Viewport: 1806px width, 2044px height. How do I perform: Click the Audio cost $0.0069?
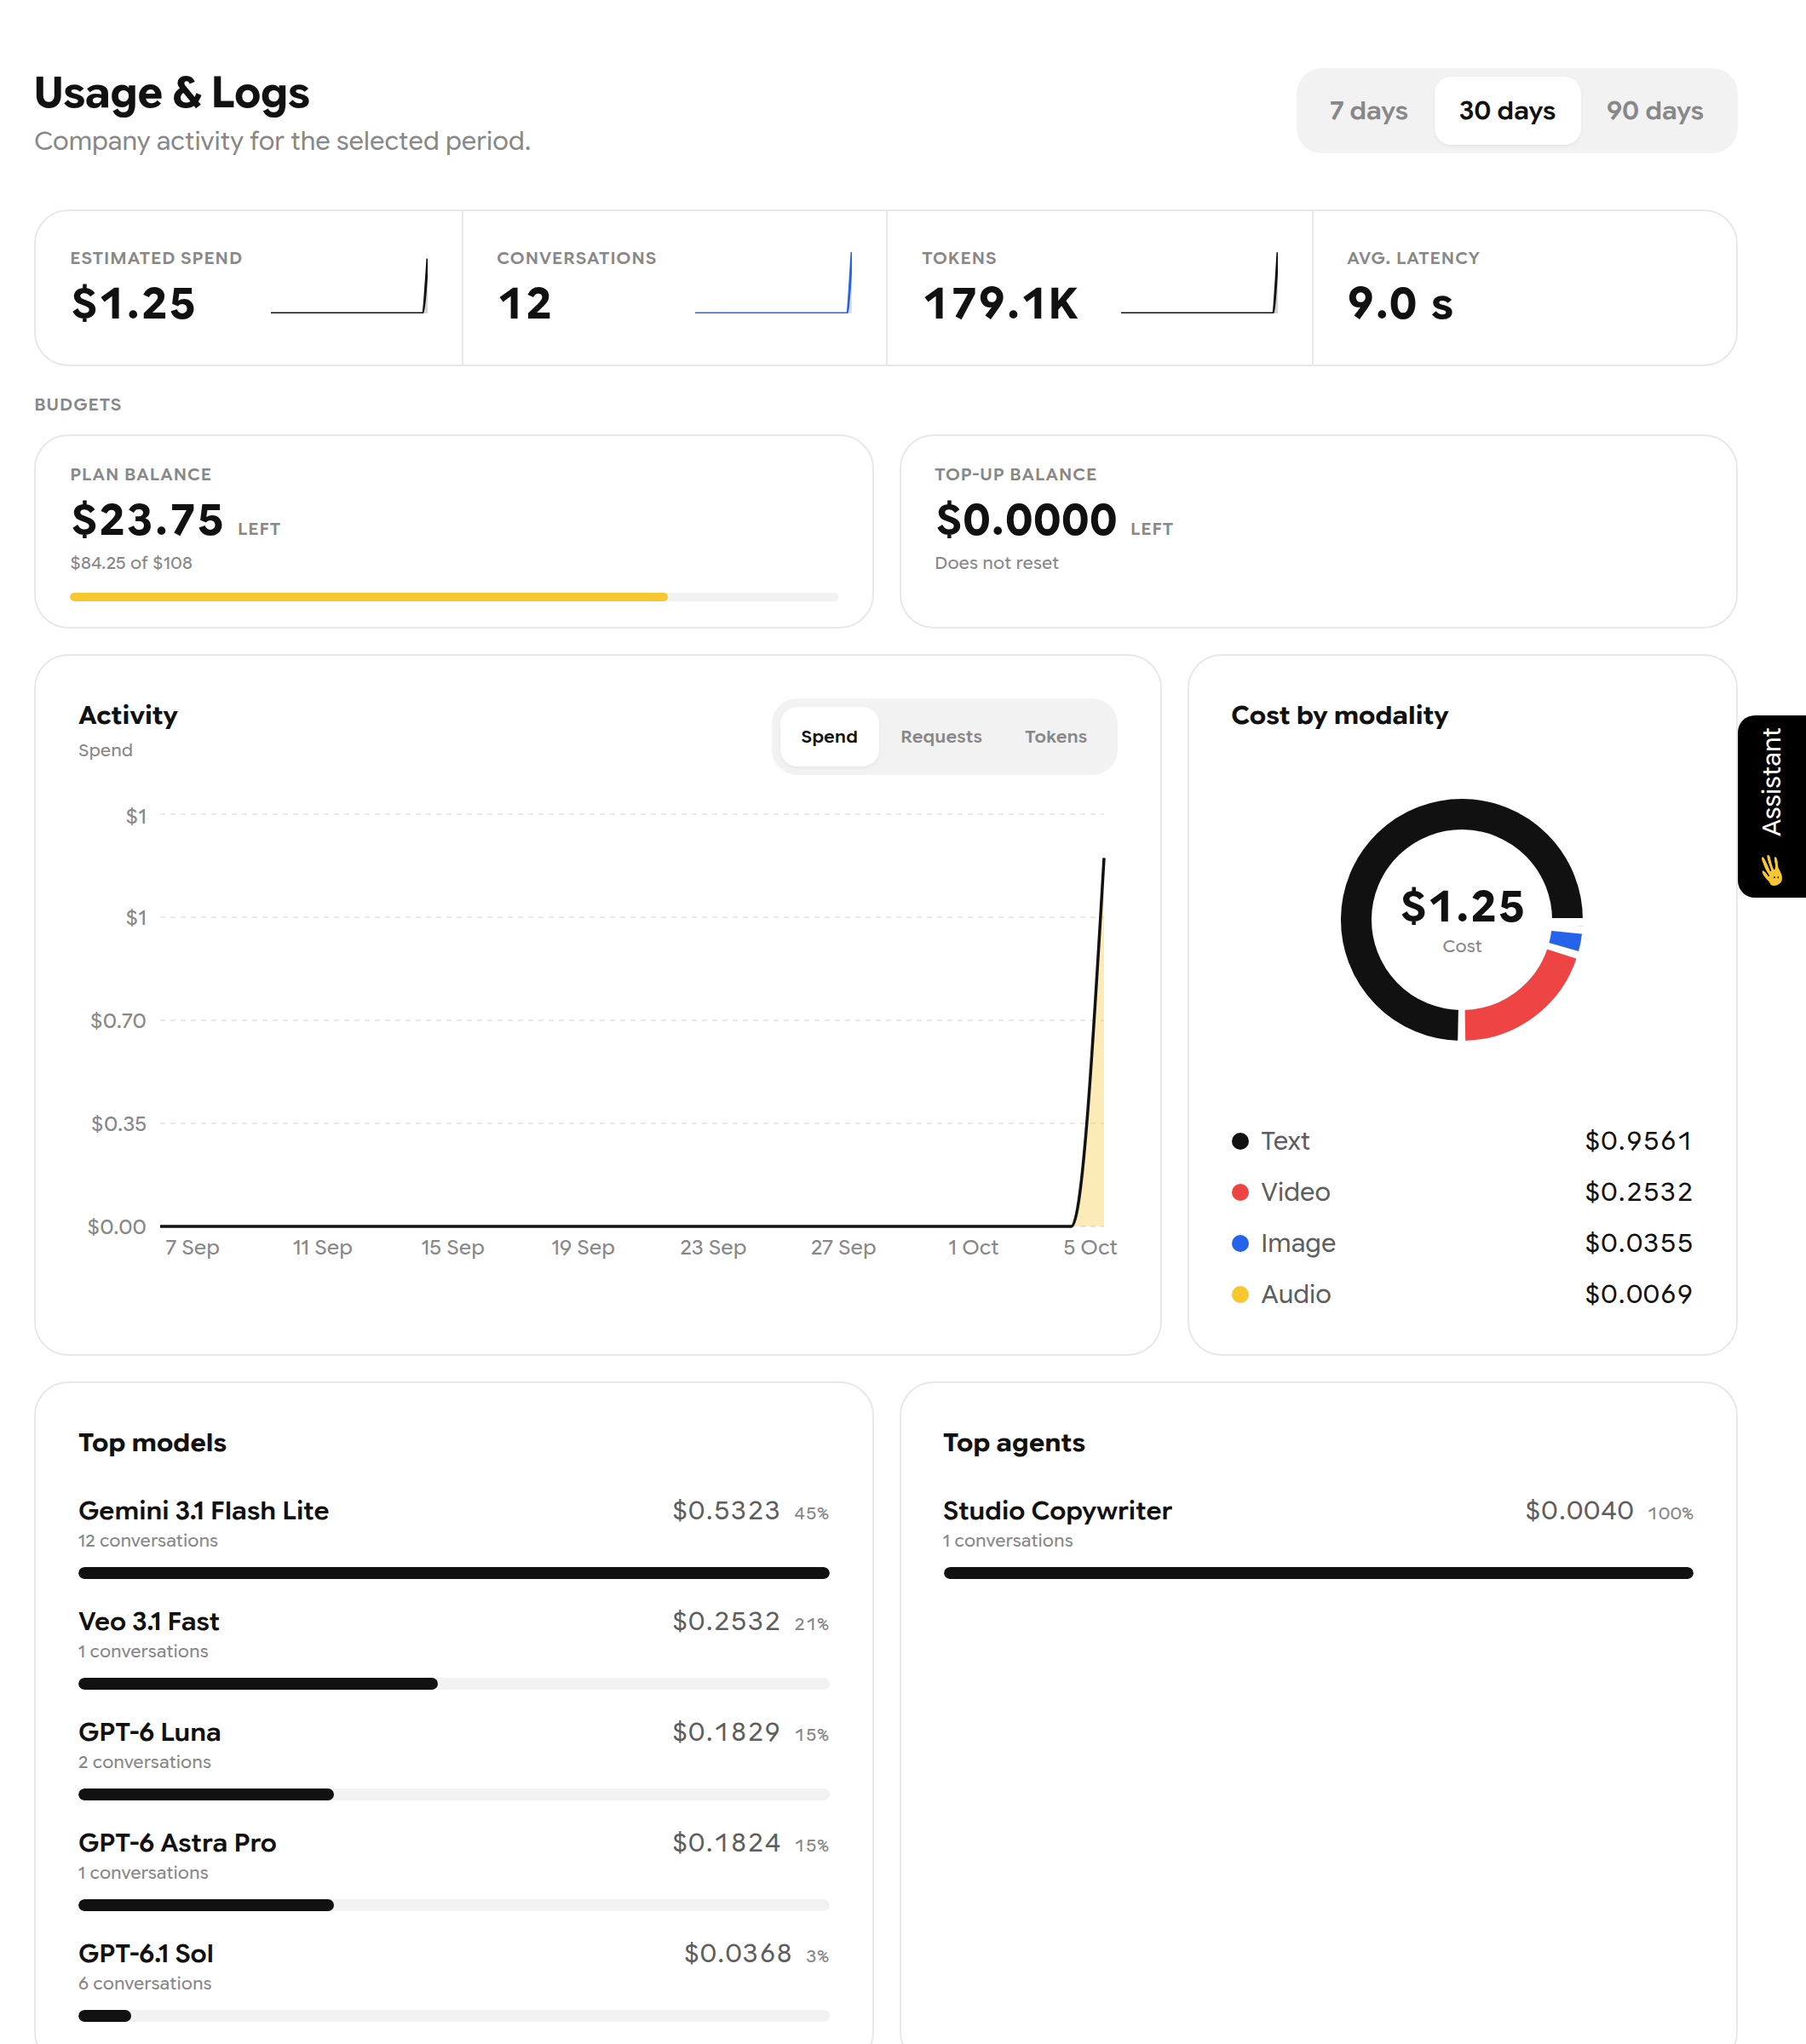[x=1637, y=1294]
